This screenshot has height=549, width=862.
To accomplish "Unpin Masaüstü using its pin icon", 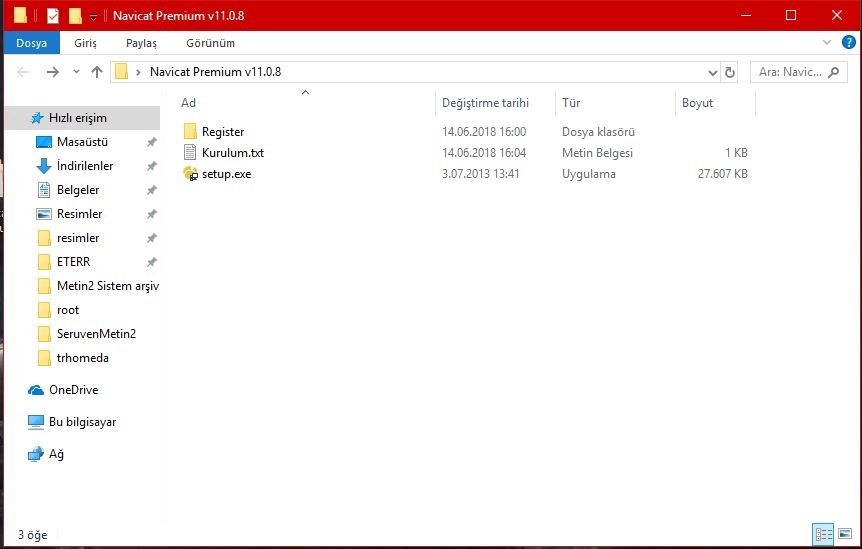I will 152,142.
